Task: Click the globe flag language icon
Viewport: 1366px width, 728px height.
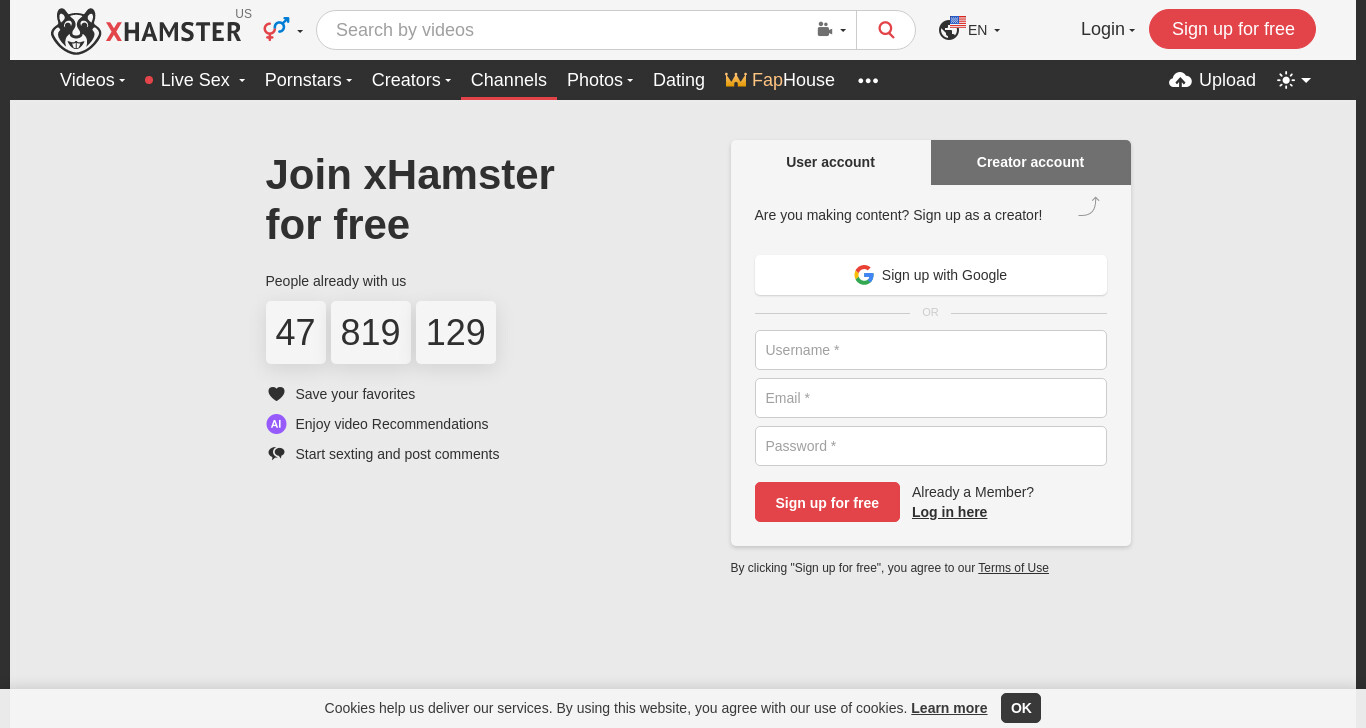Action: tap(952, 29)
